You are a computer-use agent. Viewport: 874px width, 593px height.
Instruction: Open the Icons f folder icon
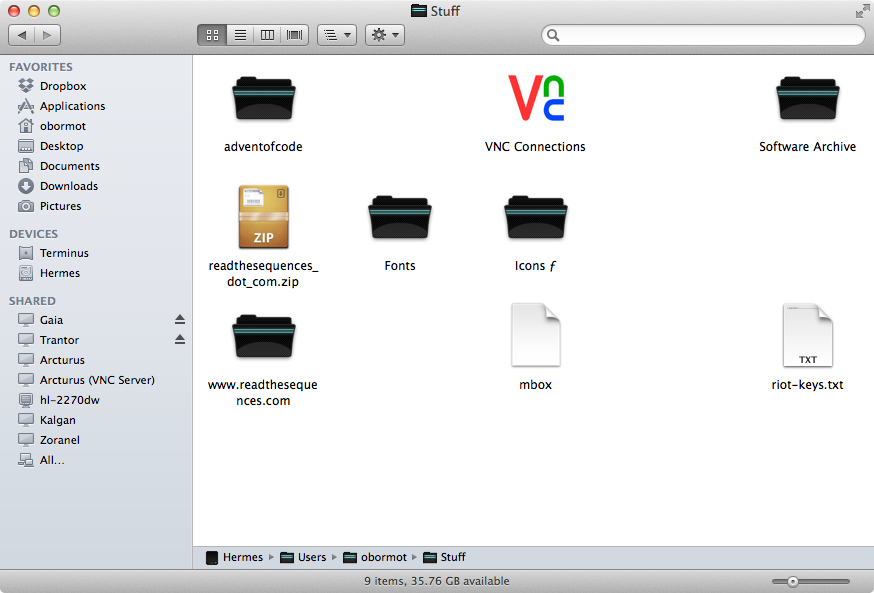[536, 217]
